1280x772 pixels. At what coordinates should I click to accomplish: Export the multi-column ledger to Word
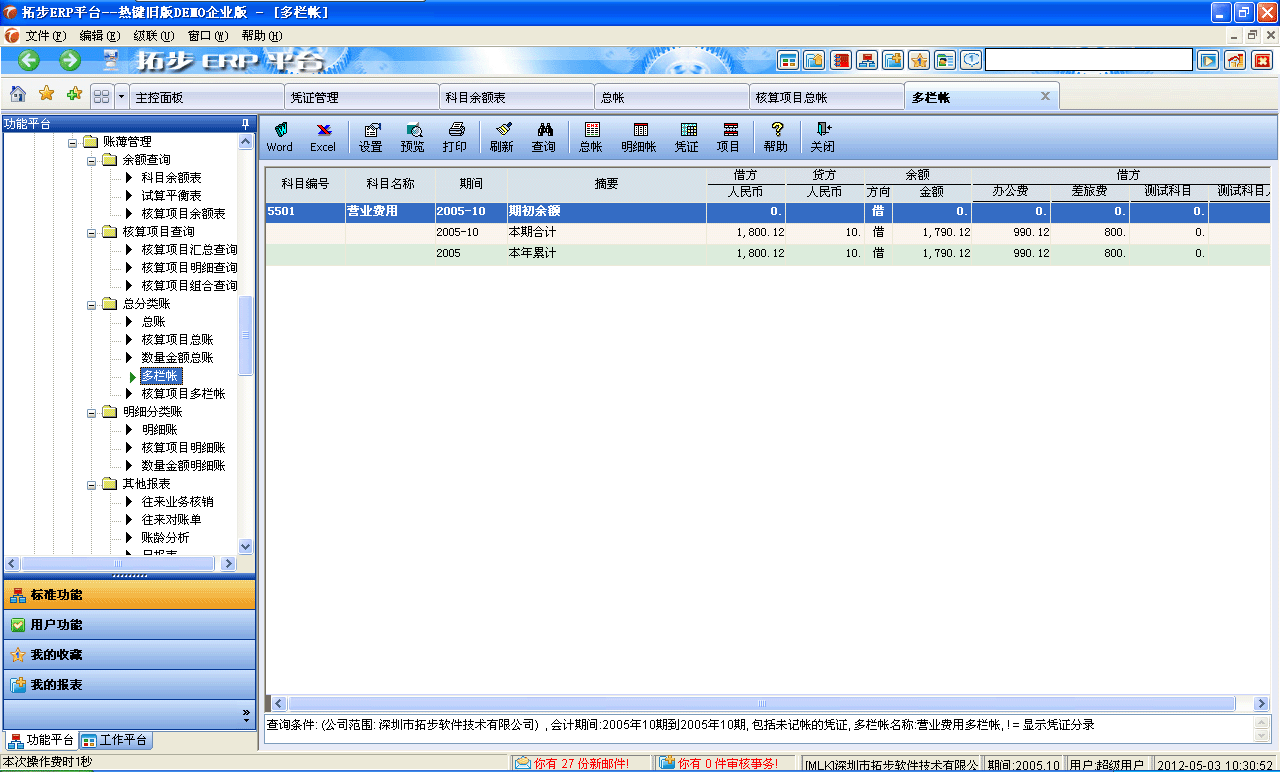pos(280,137)
